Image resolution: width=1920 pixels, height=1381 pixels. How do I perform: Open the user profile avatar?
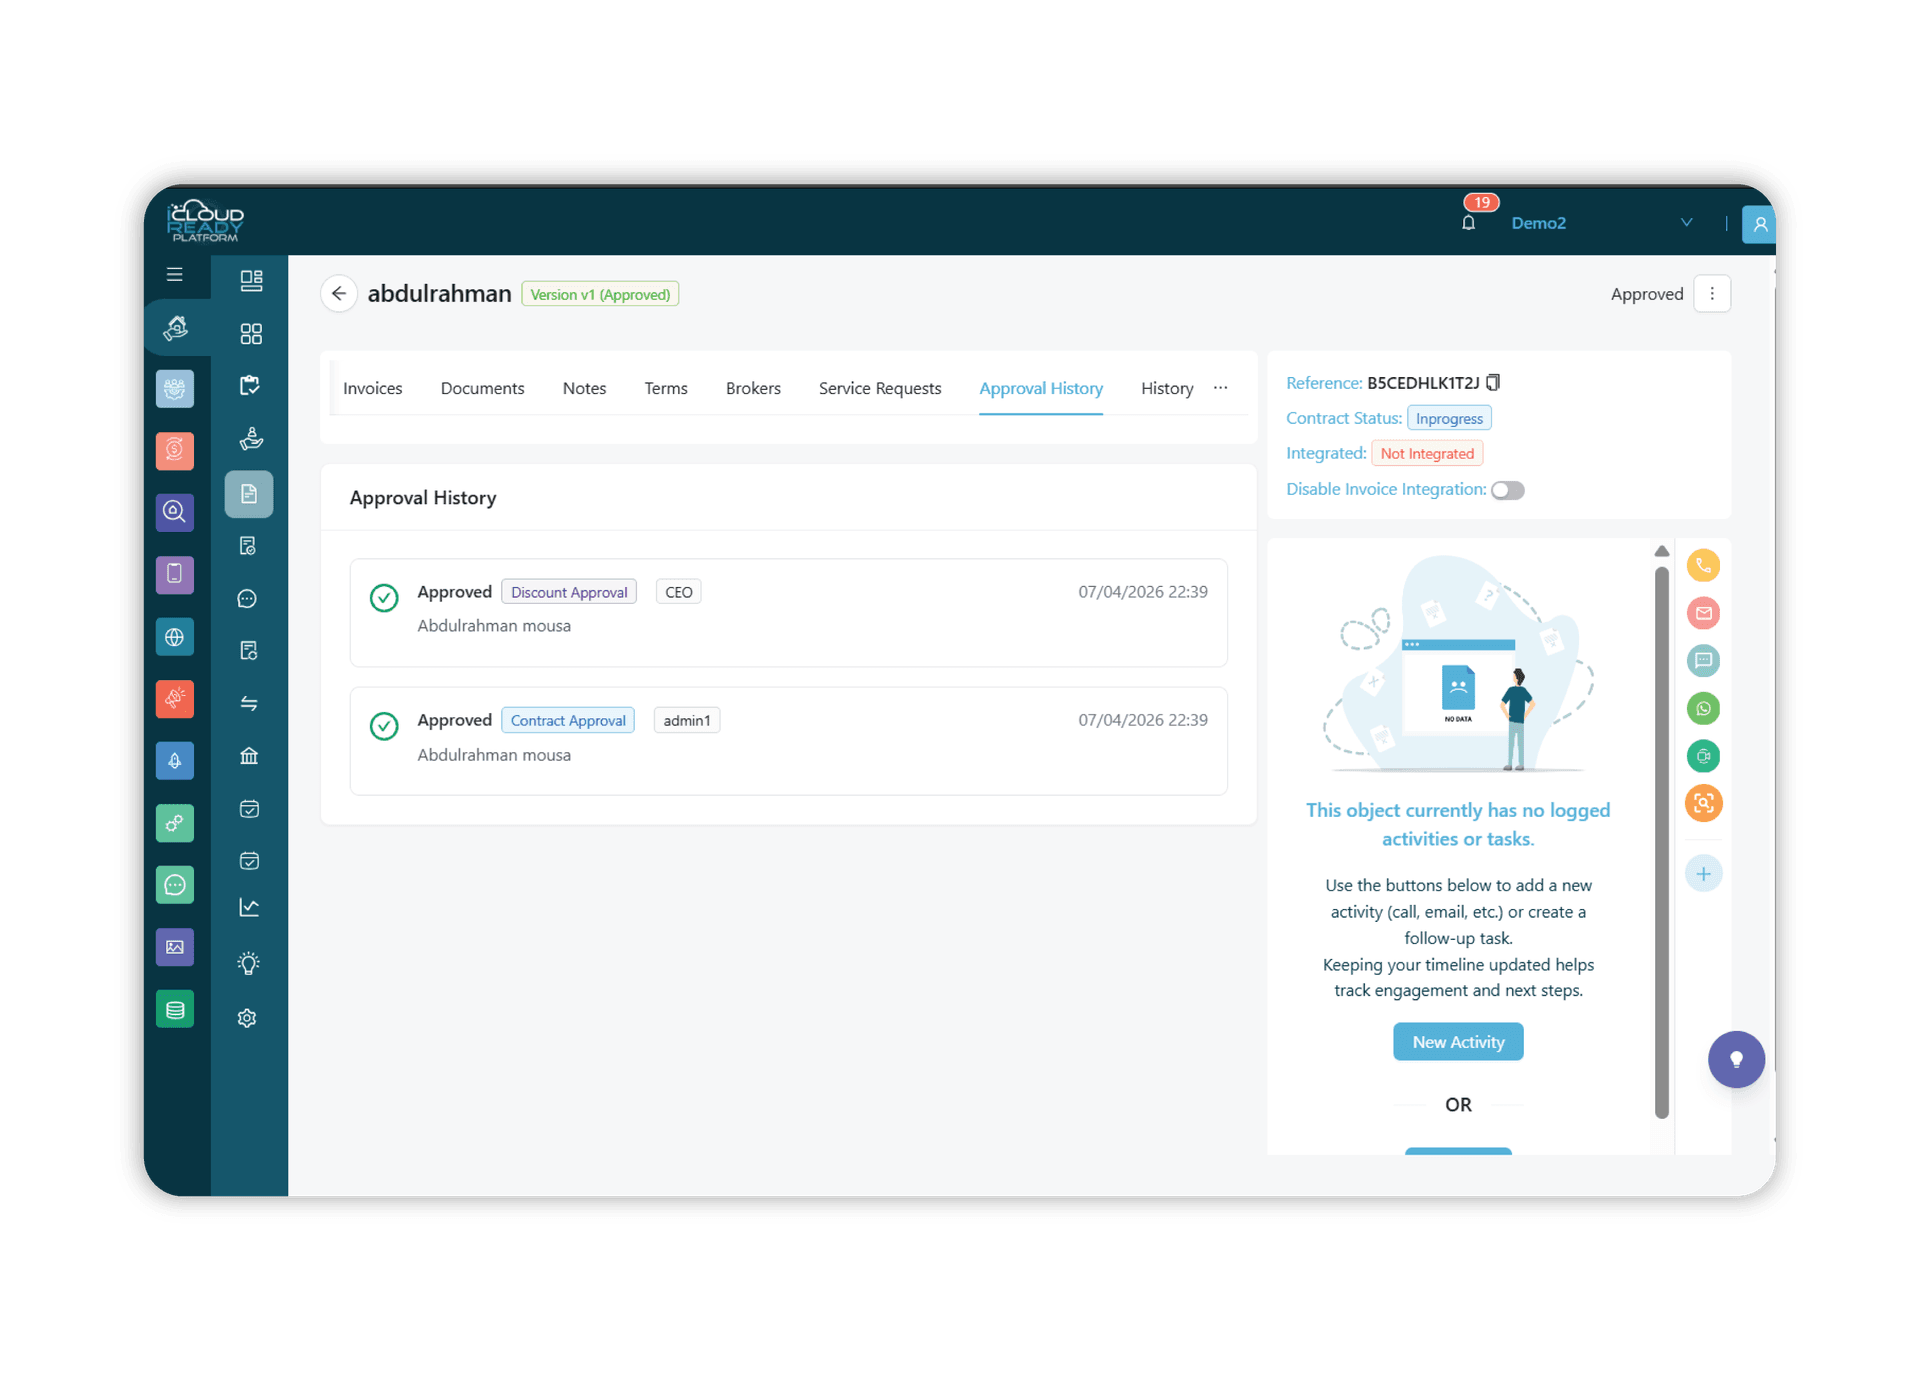point(1759,224)
